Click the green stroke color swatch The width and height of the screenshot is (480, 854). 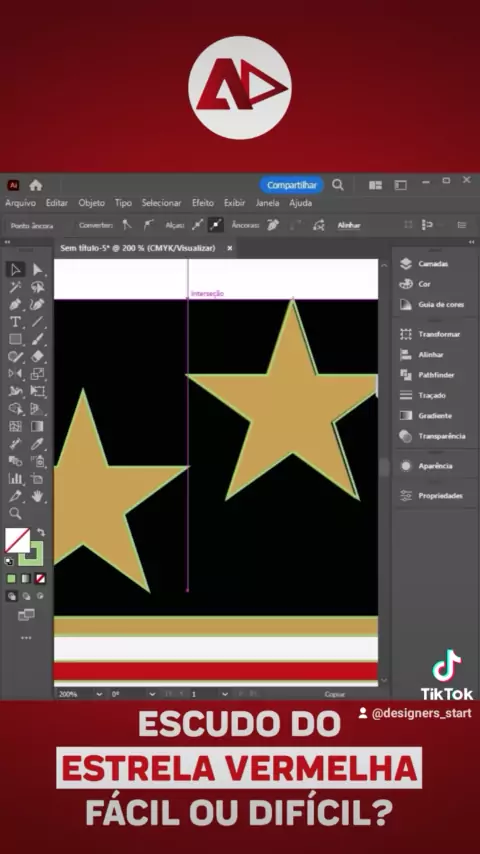tap(32, 553)
